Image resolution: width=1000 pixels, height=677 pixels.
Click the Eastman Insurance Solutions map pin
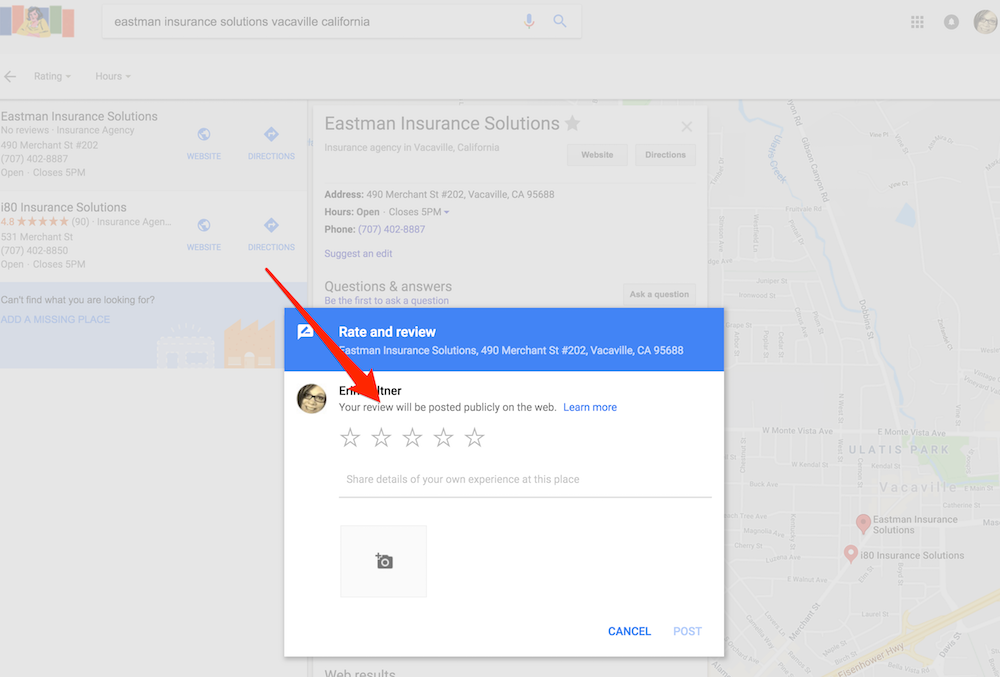(x=862, y=522)
